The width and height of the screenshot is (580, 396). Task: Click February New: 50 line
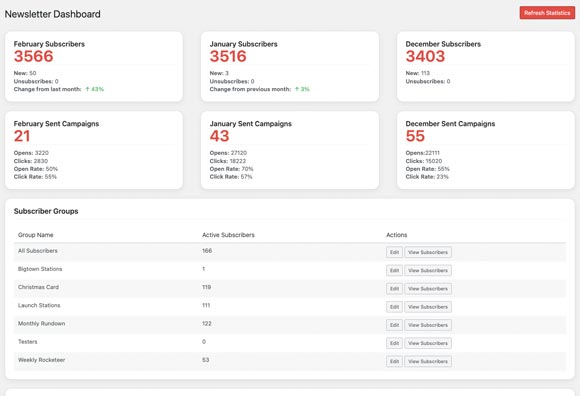[x=25, y=73]
